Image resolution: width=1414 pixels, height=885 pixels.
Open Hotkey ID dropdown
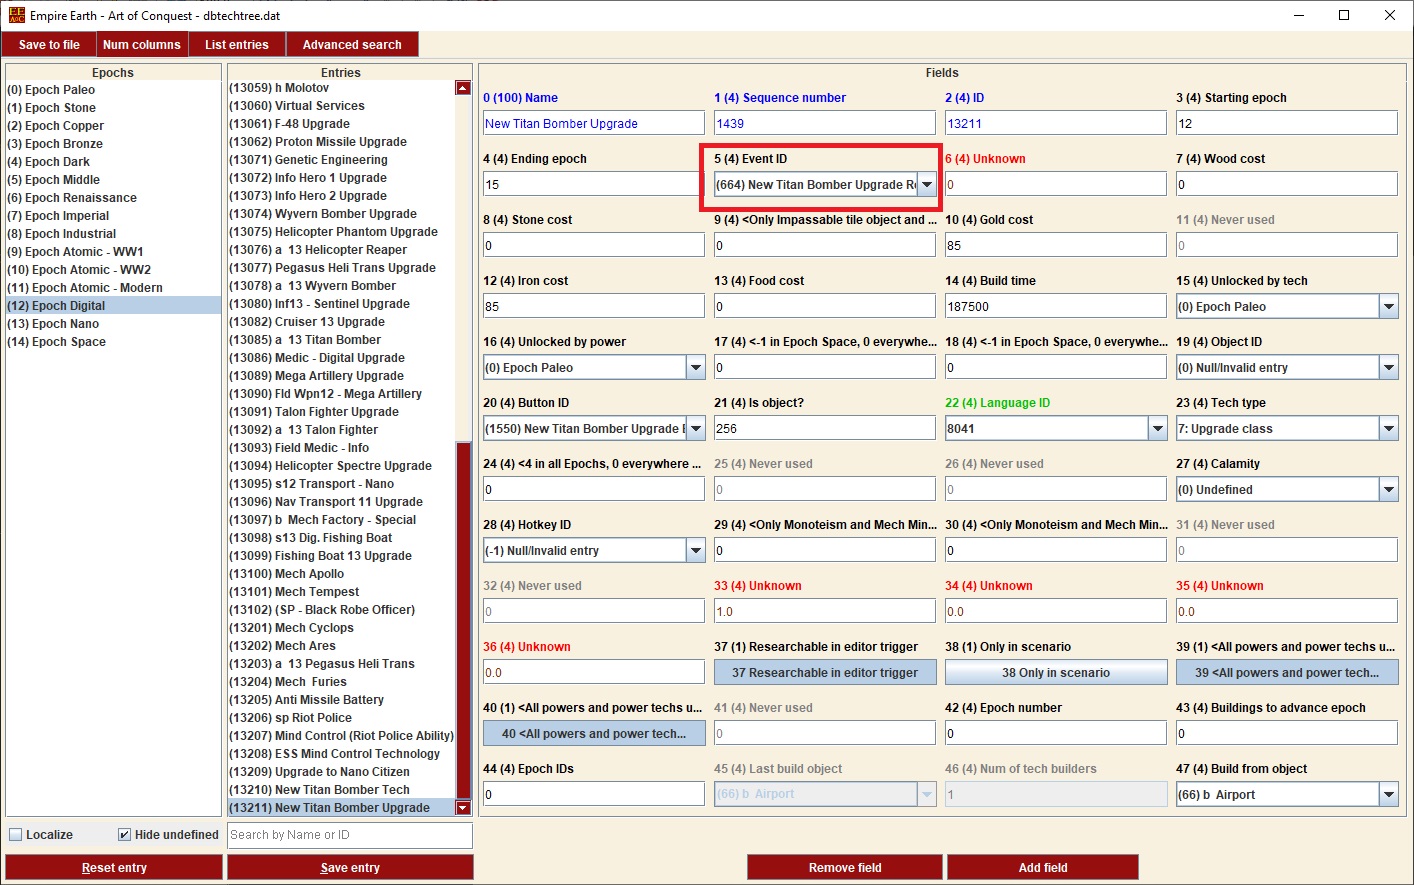[x=696, y=551]
